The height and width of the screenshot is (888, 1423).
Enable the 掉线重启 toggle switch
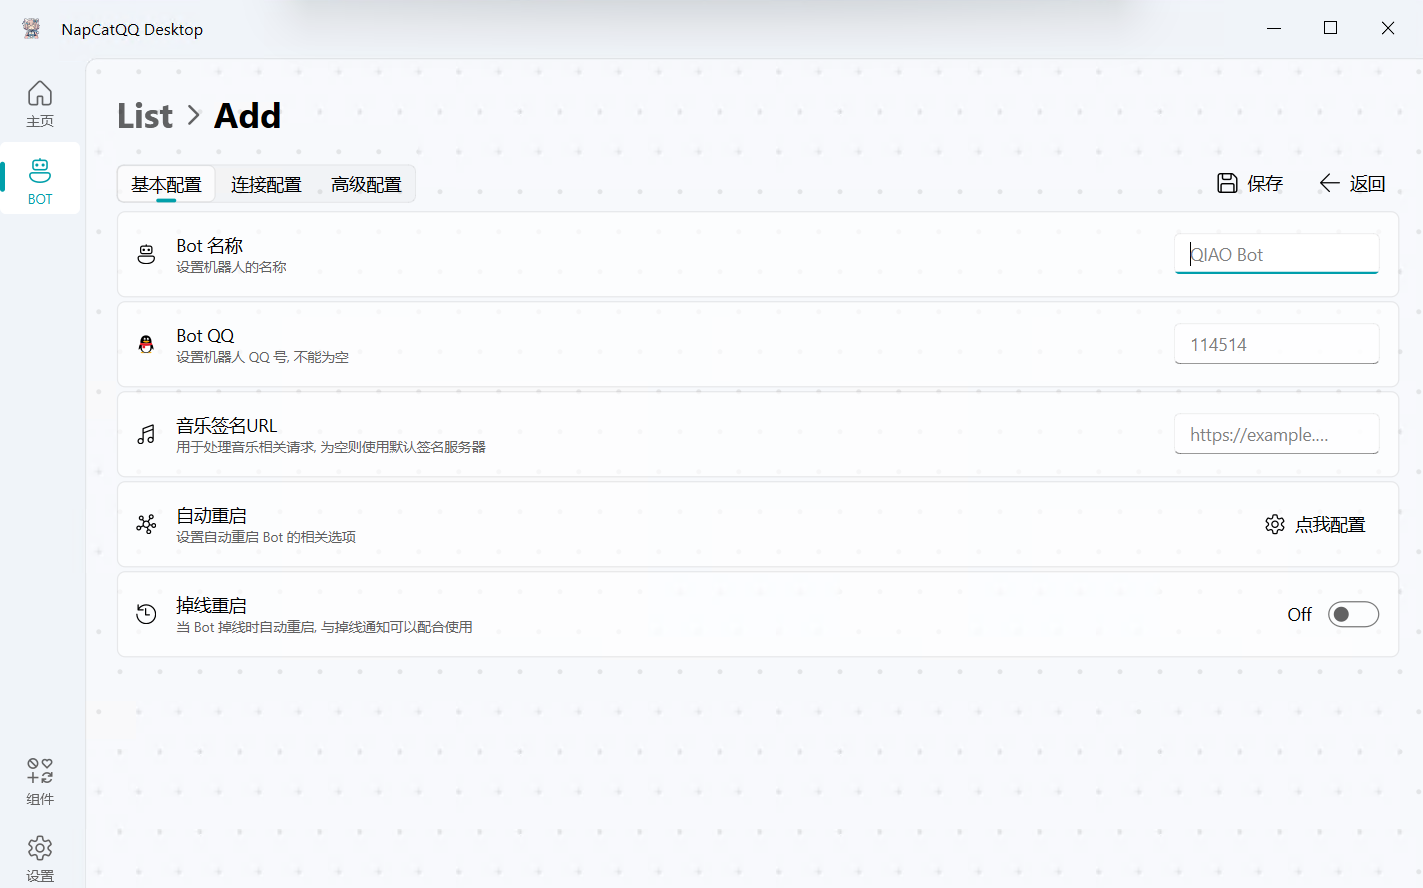pos(1353,614)
